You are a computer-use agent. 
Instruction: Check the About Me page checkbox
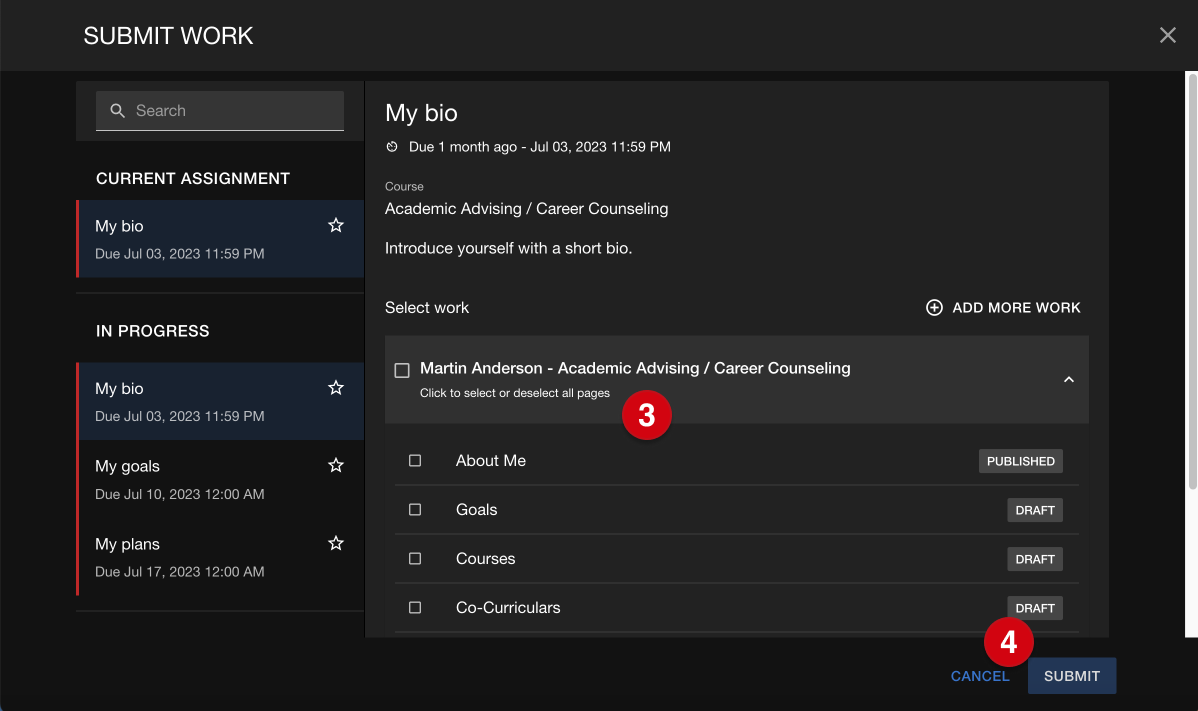tap(415, 461)
